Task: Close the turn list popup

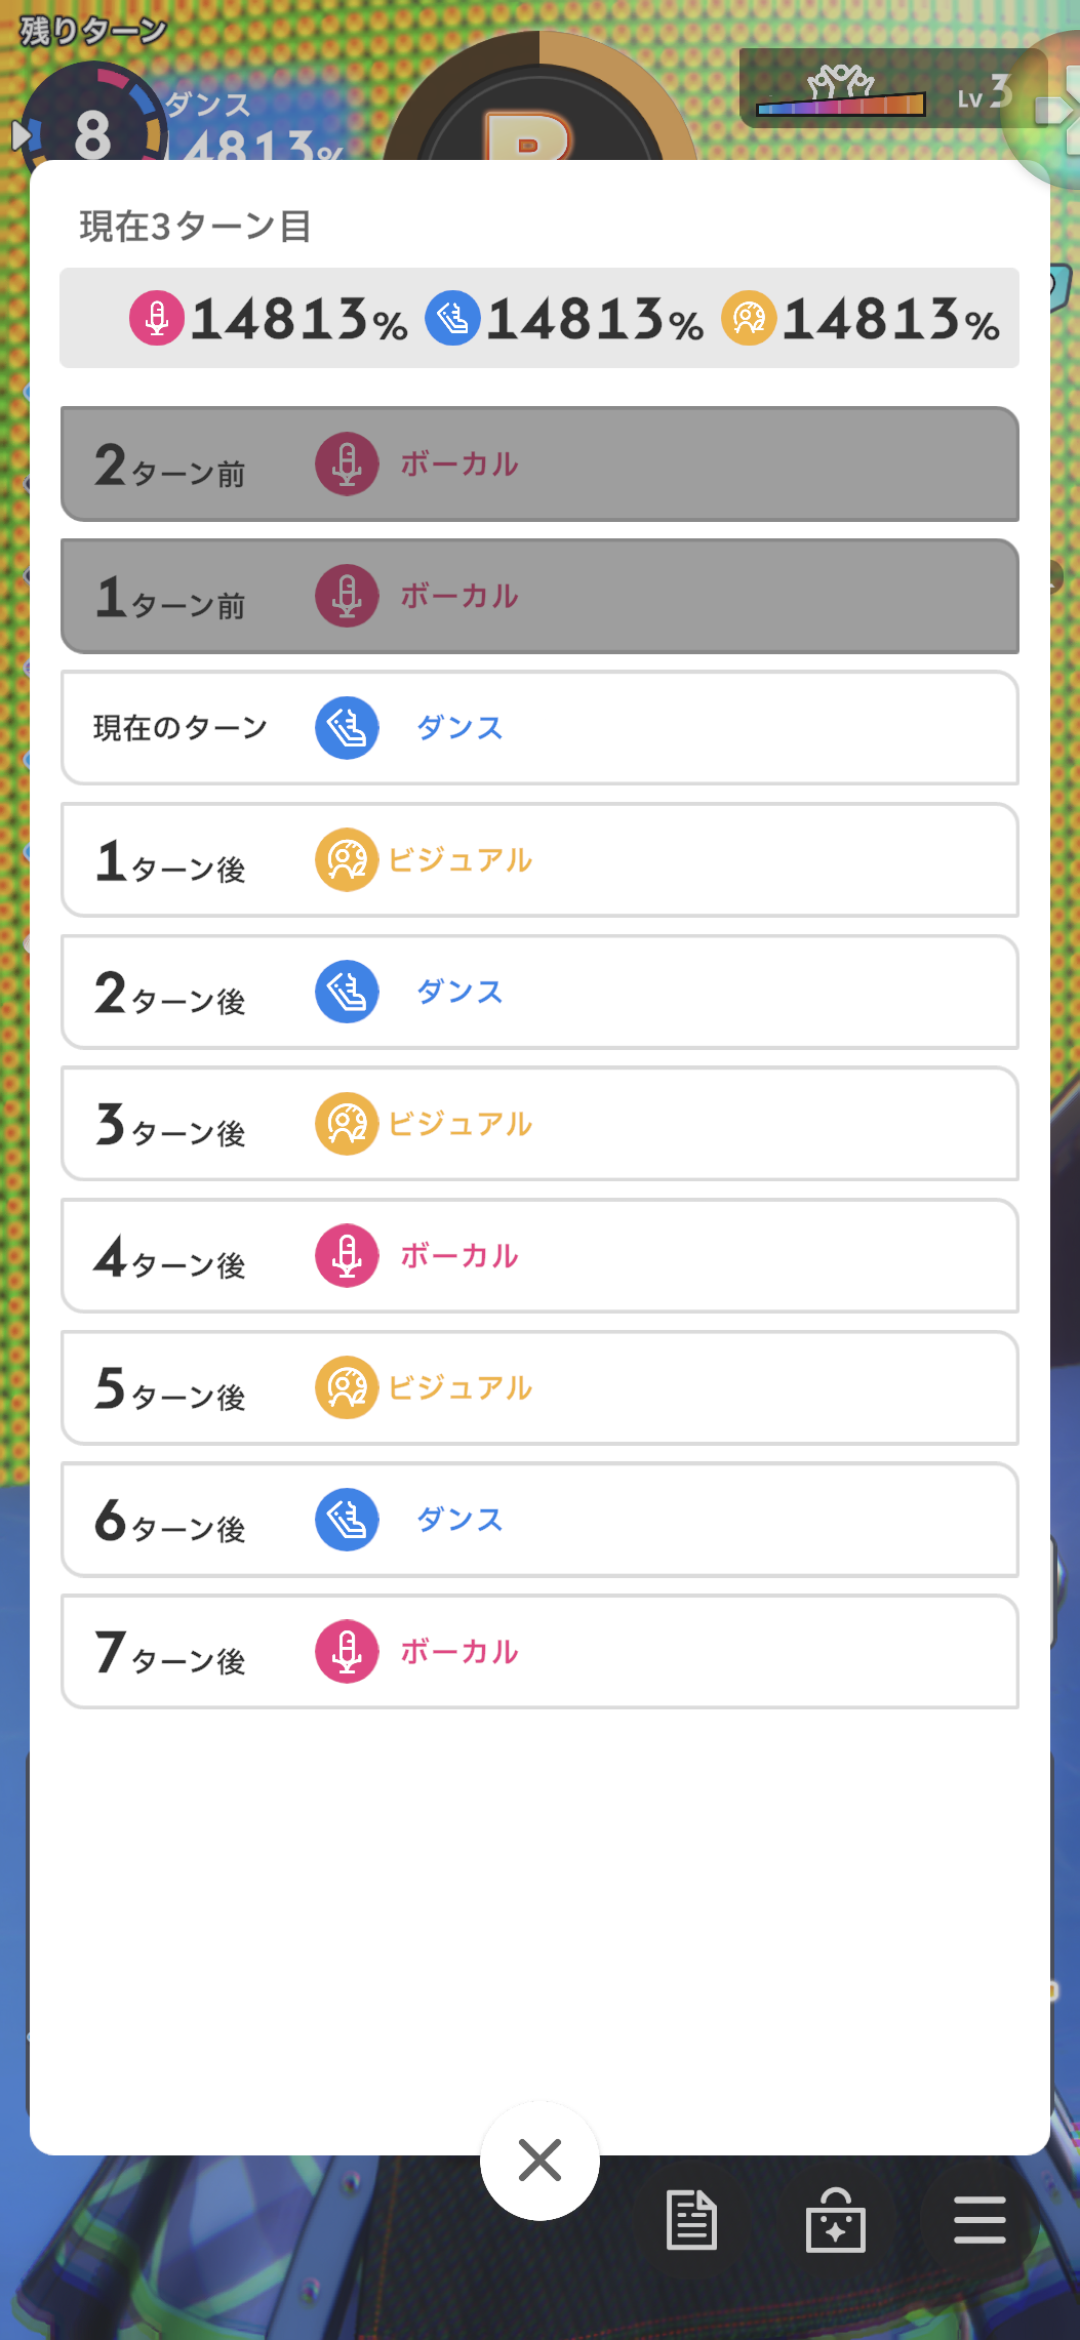Action: pyautogui.click(x=539, y=2160)
